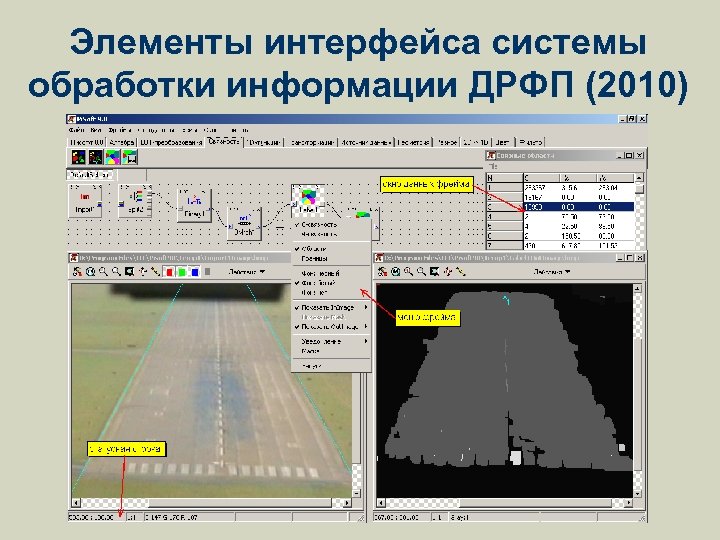The height and width of the screenshot is (540, 720).
Task: Click the leftmost icon in main segmentation toolbar
Action: 79,158
